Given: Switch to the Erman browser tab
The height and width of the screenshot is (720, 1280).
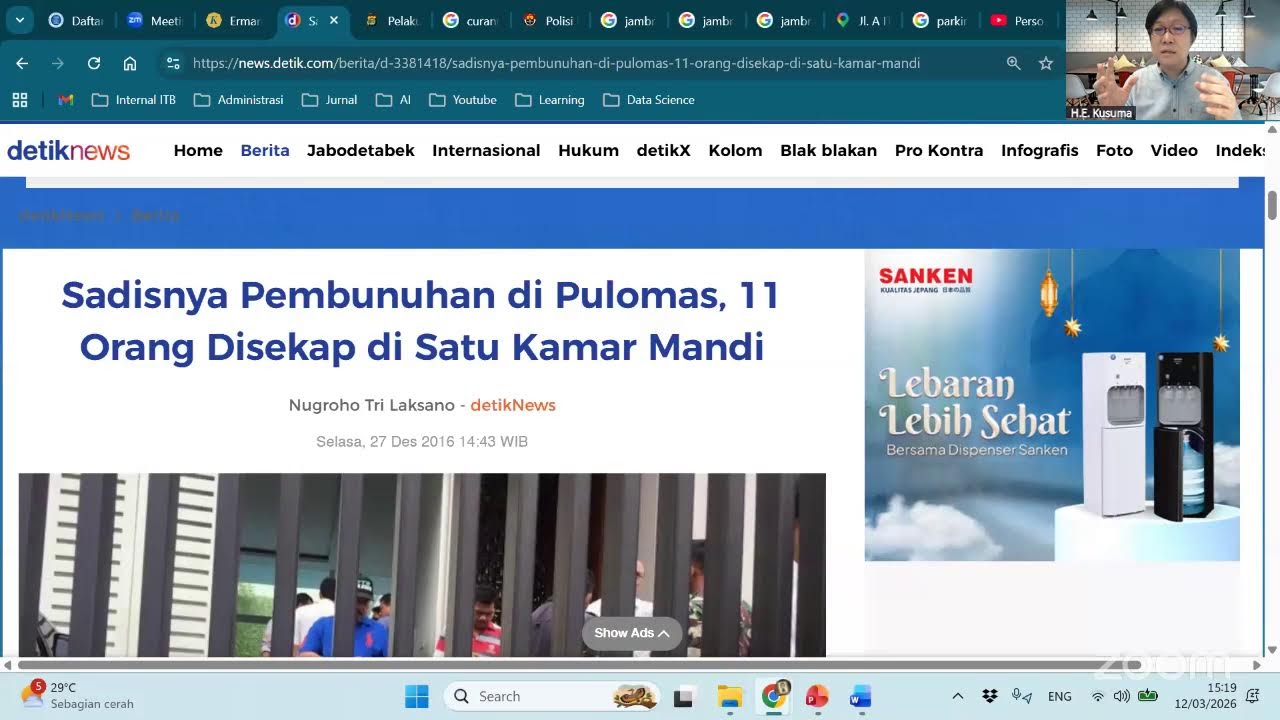Looking at the screenshot, I should pyautogui.click(x=232, y=20).
